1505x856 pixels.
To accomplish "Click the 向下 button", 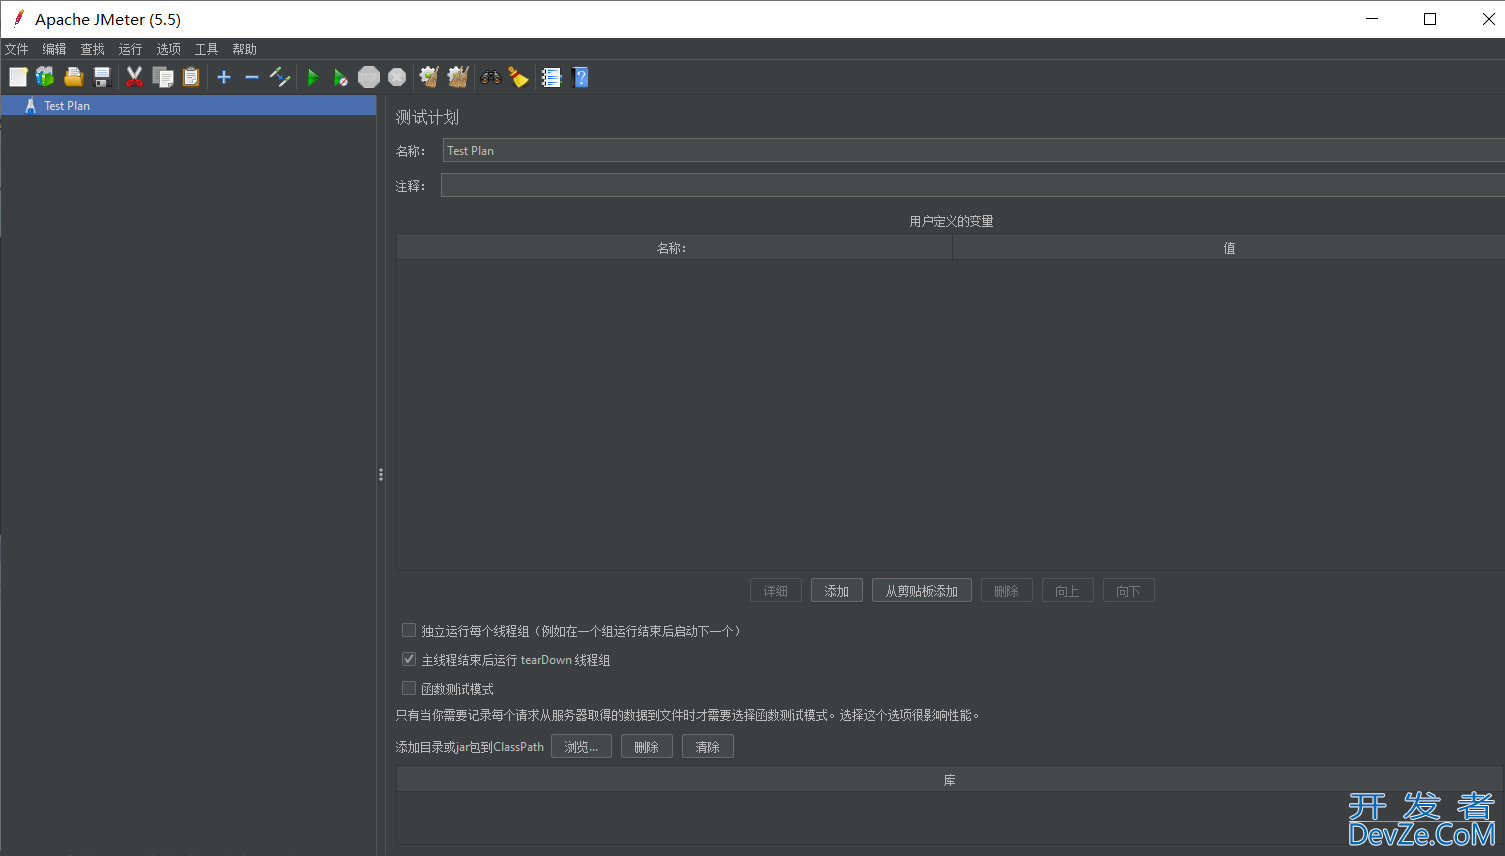I will pos(1129,591).
